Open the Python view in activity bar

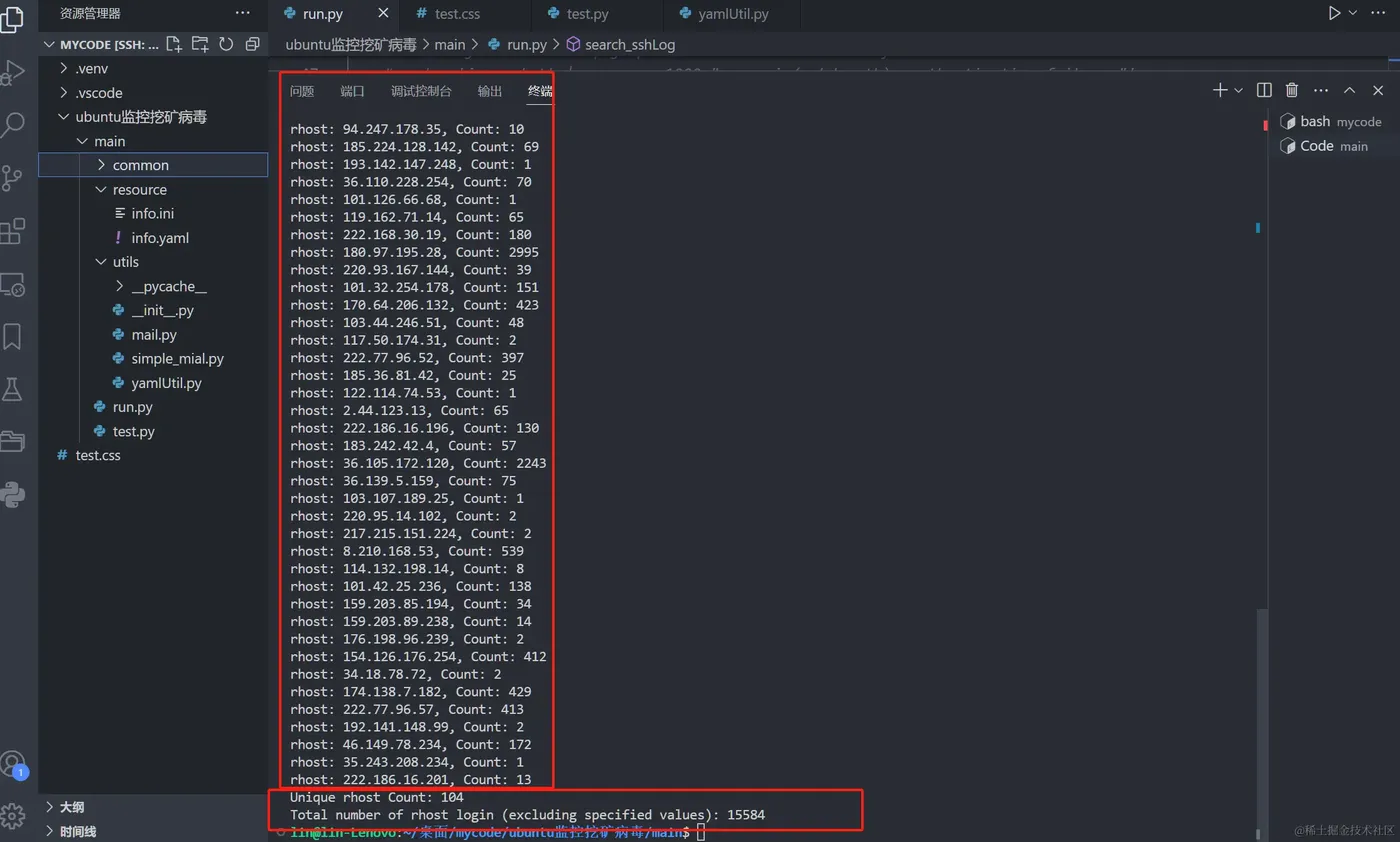pos(12,494)
